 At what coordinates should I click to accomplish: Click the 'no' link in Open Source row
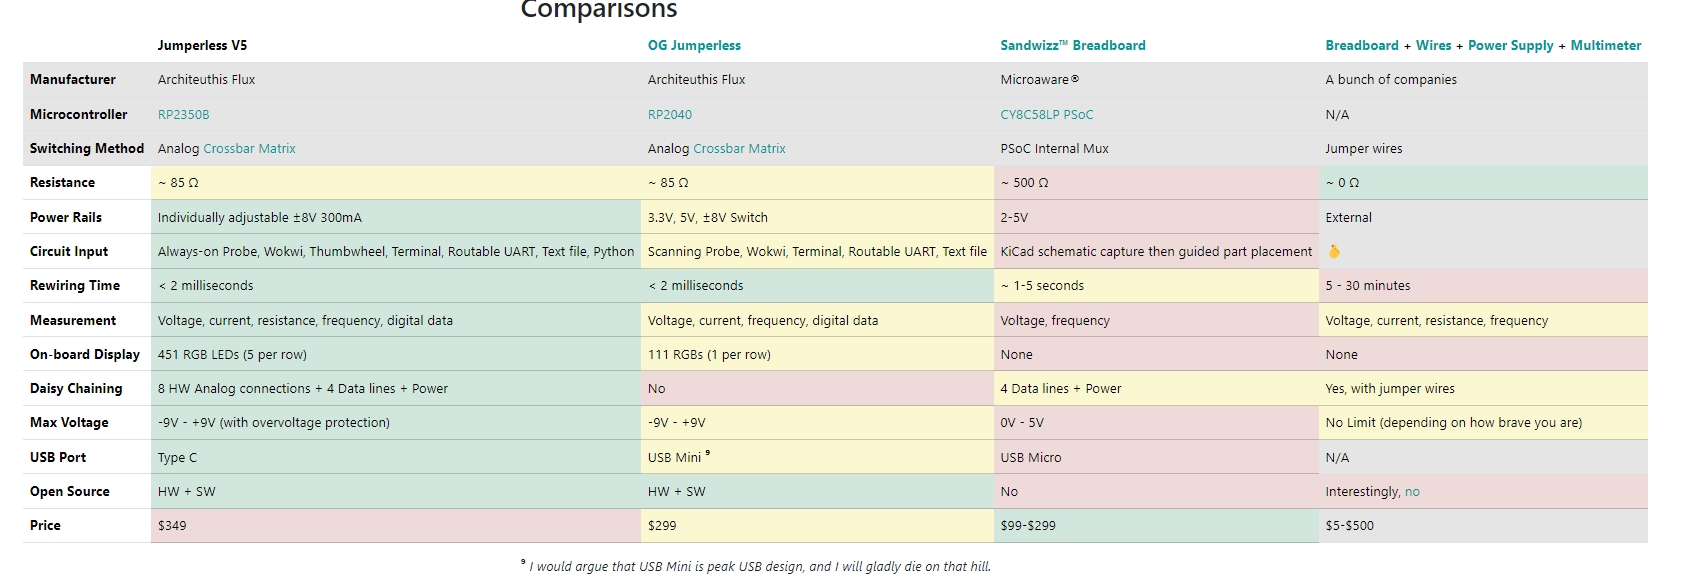1412,492
